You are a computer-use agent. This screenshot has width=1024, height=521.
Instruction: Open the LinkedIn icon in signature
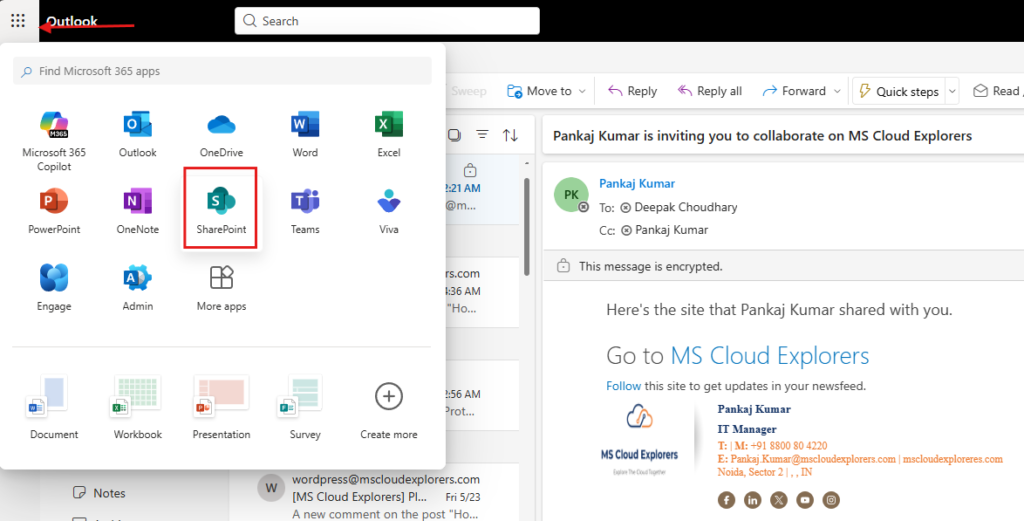[752, 500]
